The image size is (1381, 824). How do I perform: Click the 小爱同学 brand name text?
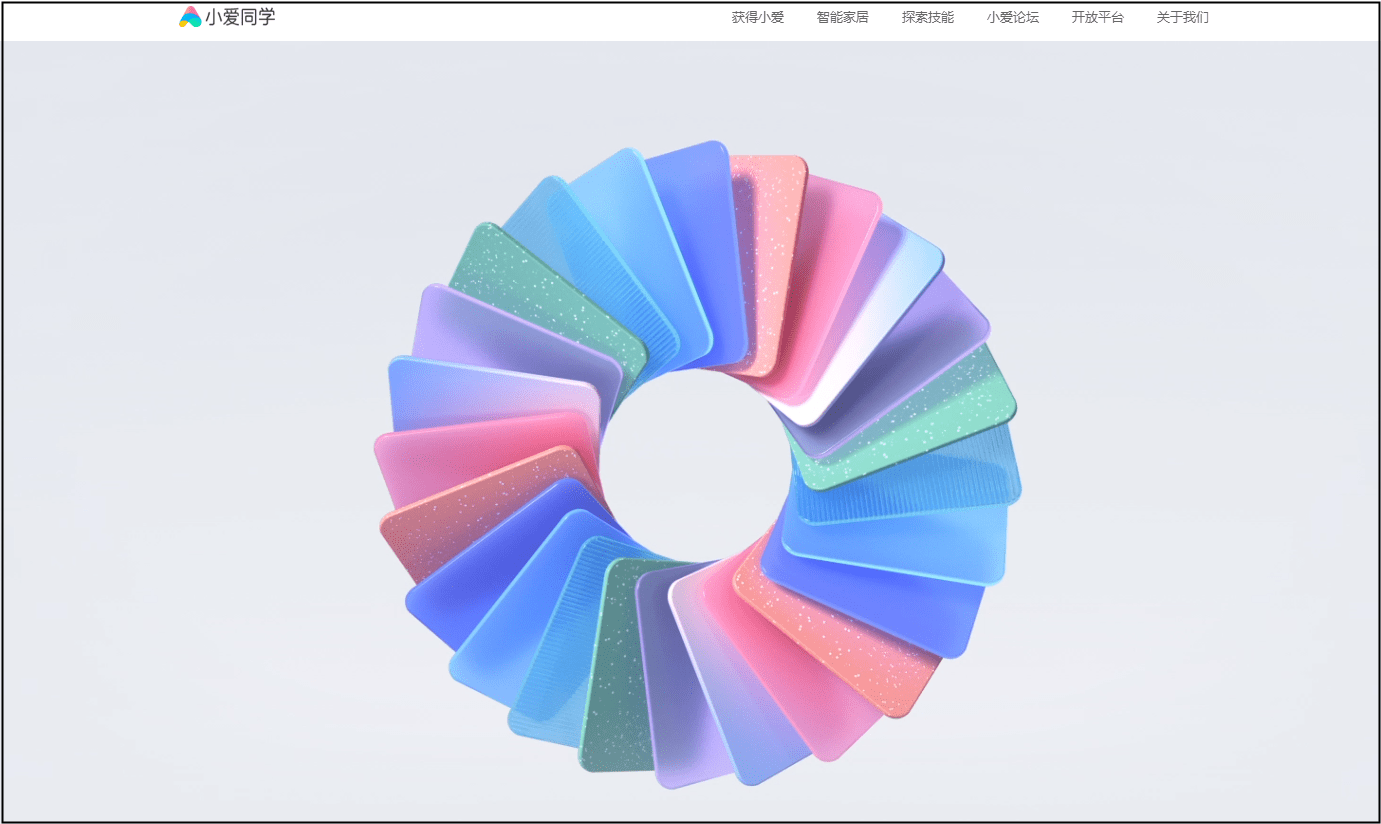point(240,17)
